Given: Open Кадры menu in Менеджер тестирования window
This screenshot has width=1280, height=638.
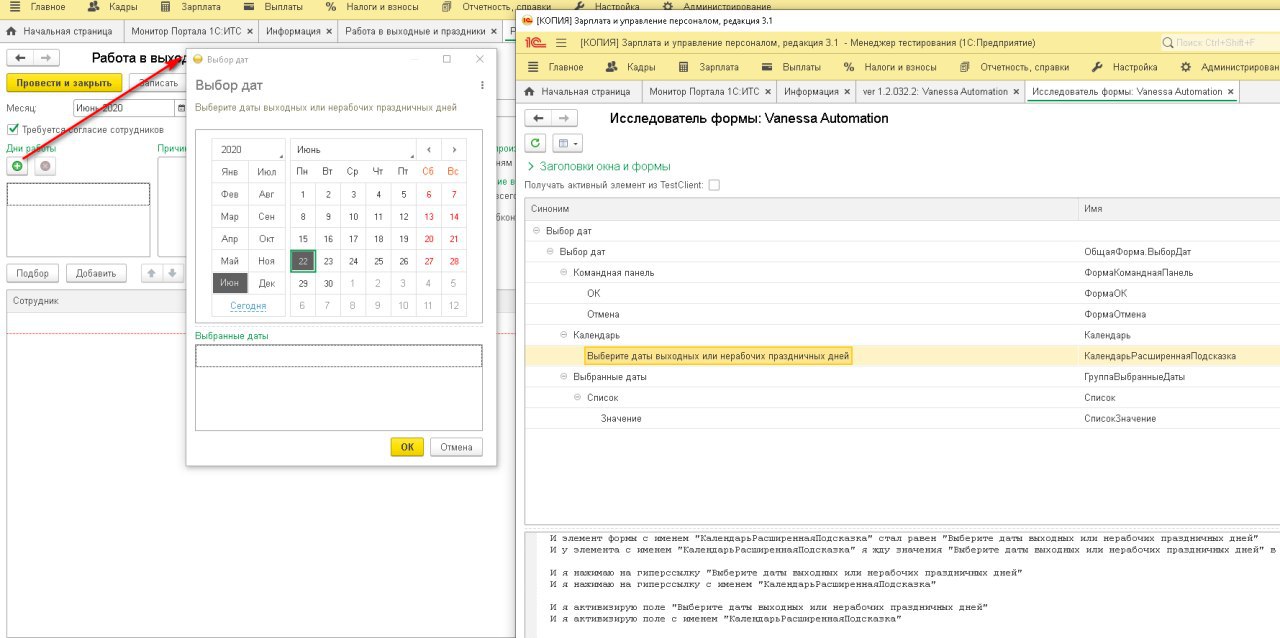Looking at the screenshot, I should (x=630, y=67).
